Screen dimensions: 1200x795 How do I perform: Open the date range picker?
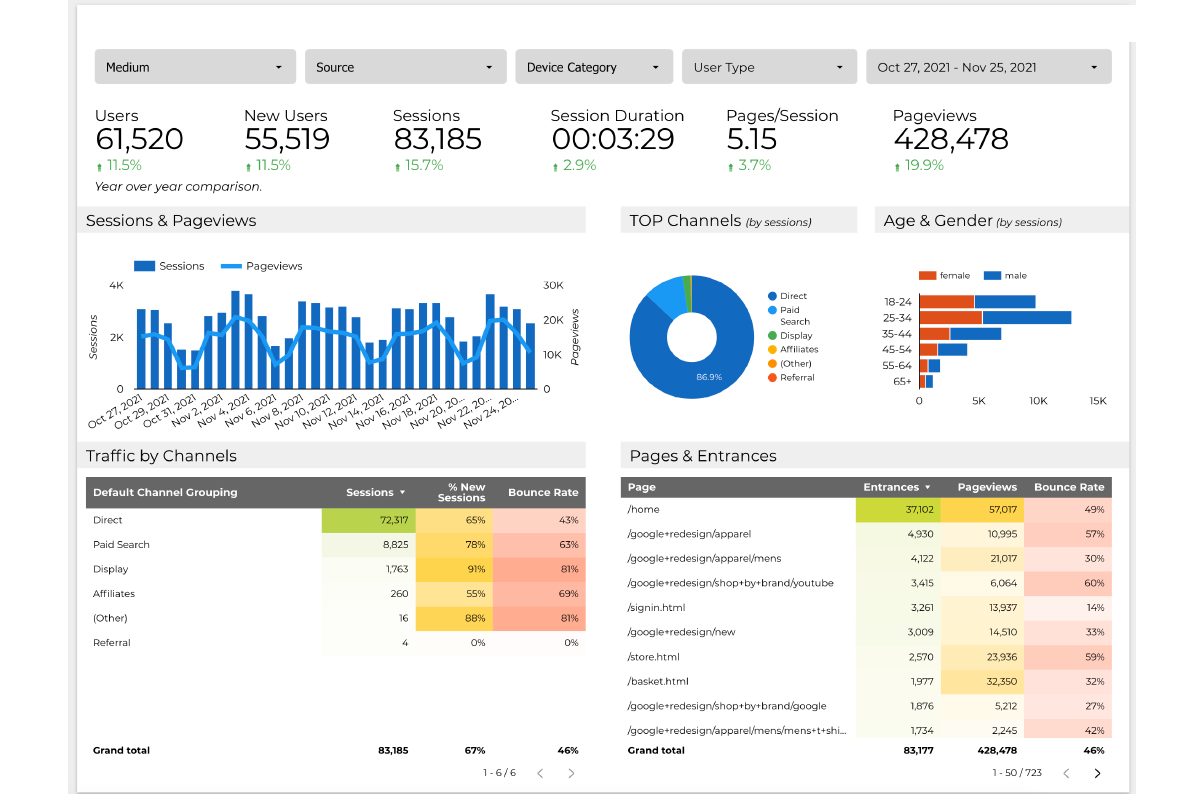[988, 67]
